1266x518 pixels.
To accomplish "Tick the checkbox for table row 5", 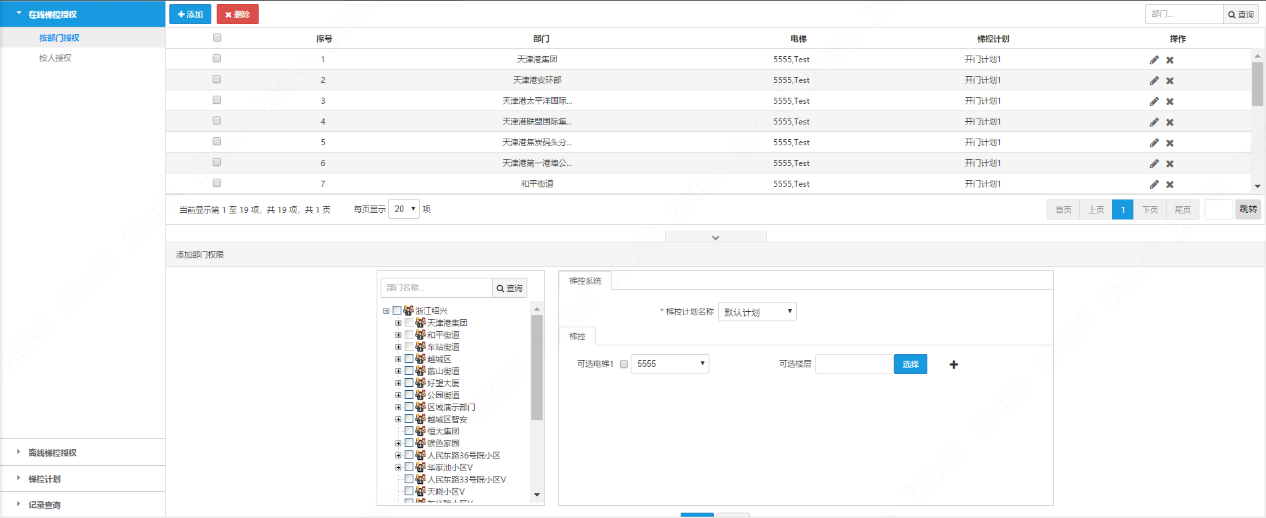I will [217, 141].
